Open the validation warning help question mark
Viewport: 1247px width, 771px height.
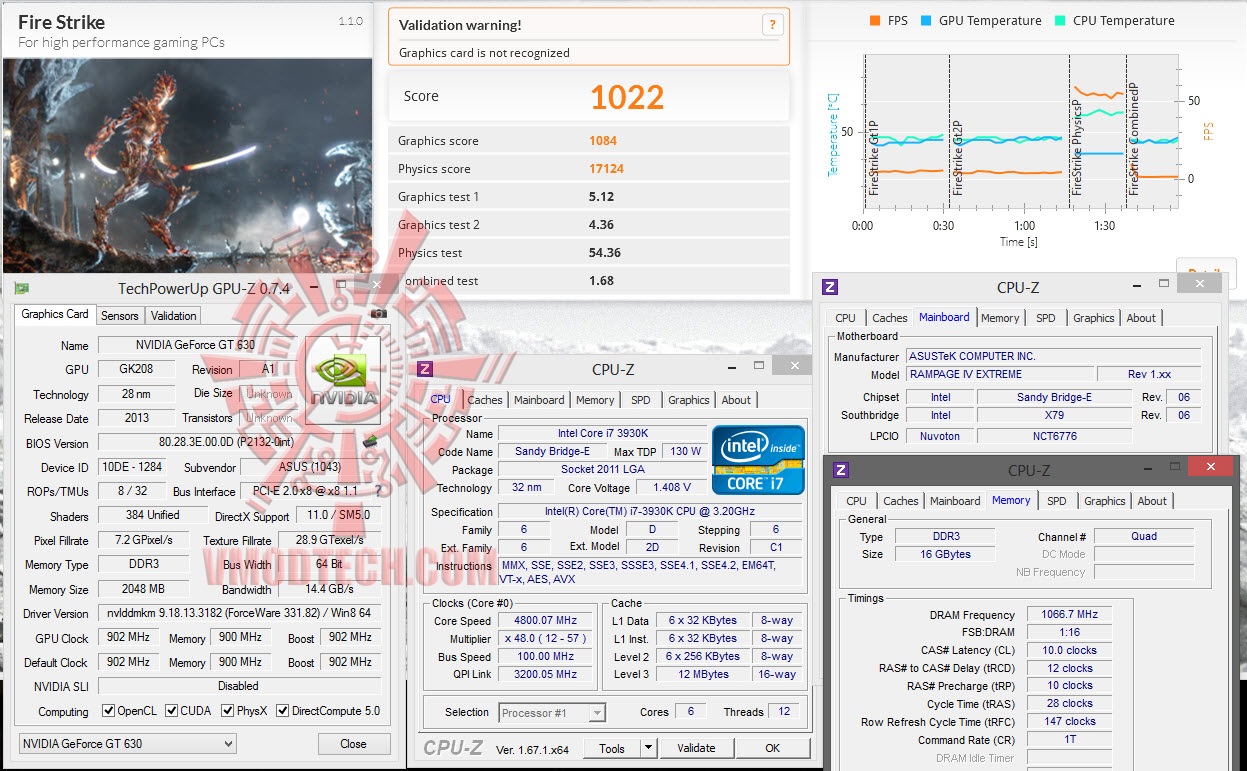(771, 26)
